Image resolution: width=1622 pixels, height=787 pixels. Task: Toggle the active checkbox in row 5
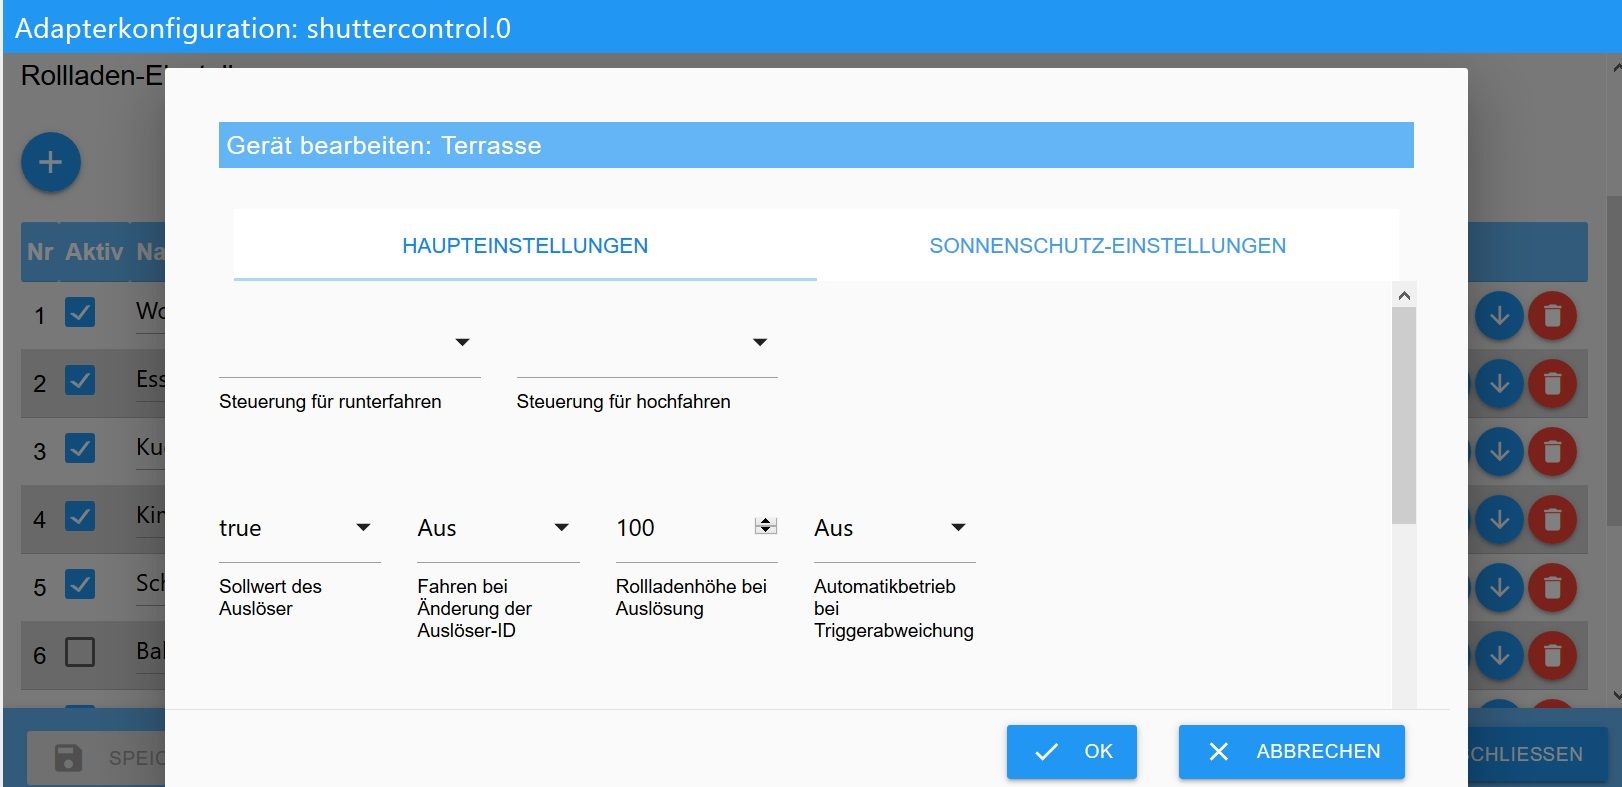point(80,584)
